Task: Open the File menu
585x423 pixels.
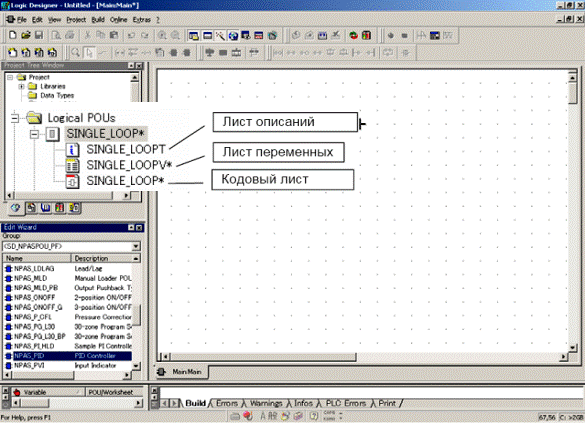Action: click(x=22, y=19)
